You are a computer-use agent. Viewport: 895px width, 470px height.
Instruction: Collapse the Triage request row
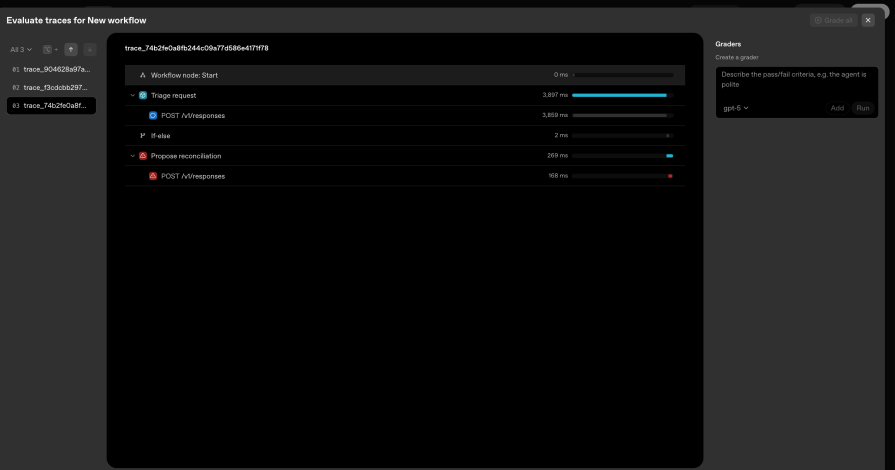(x=132, y=95)
